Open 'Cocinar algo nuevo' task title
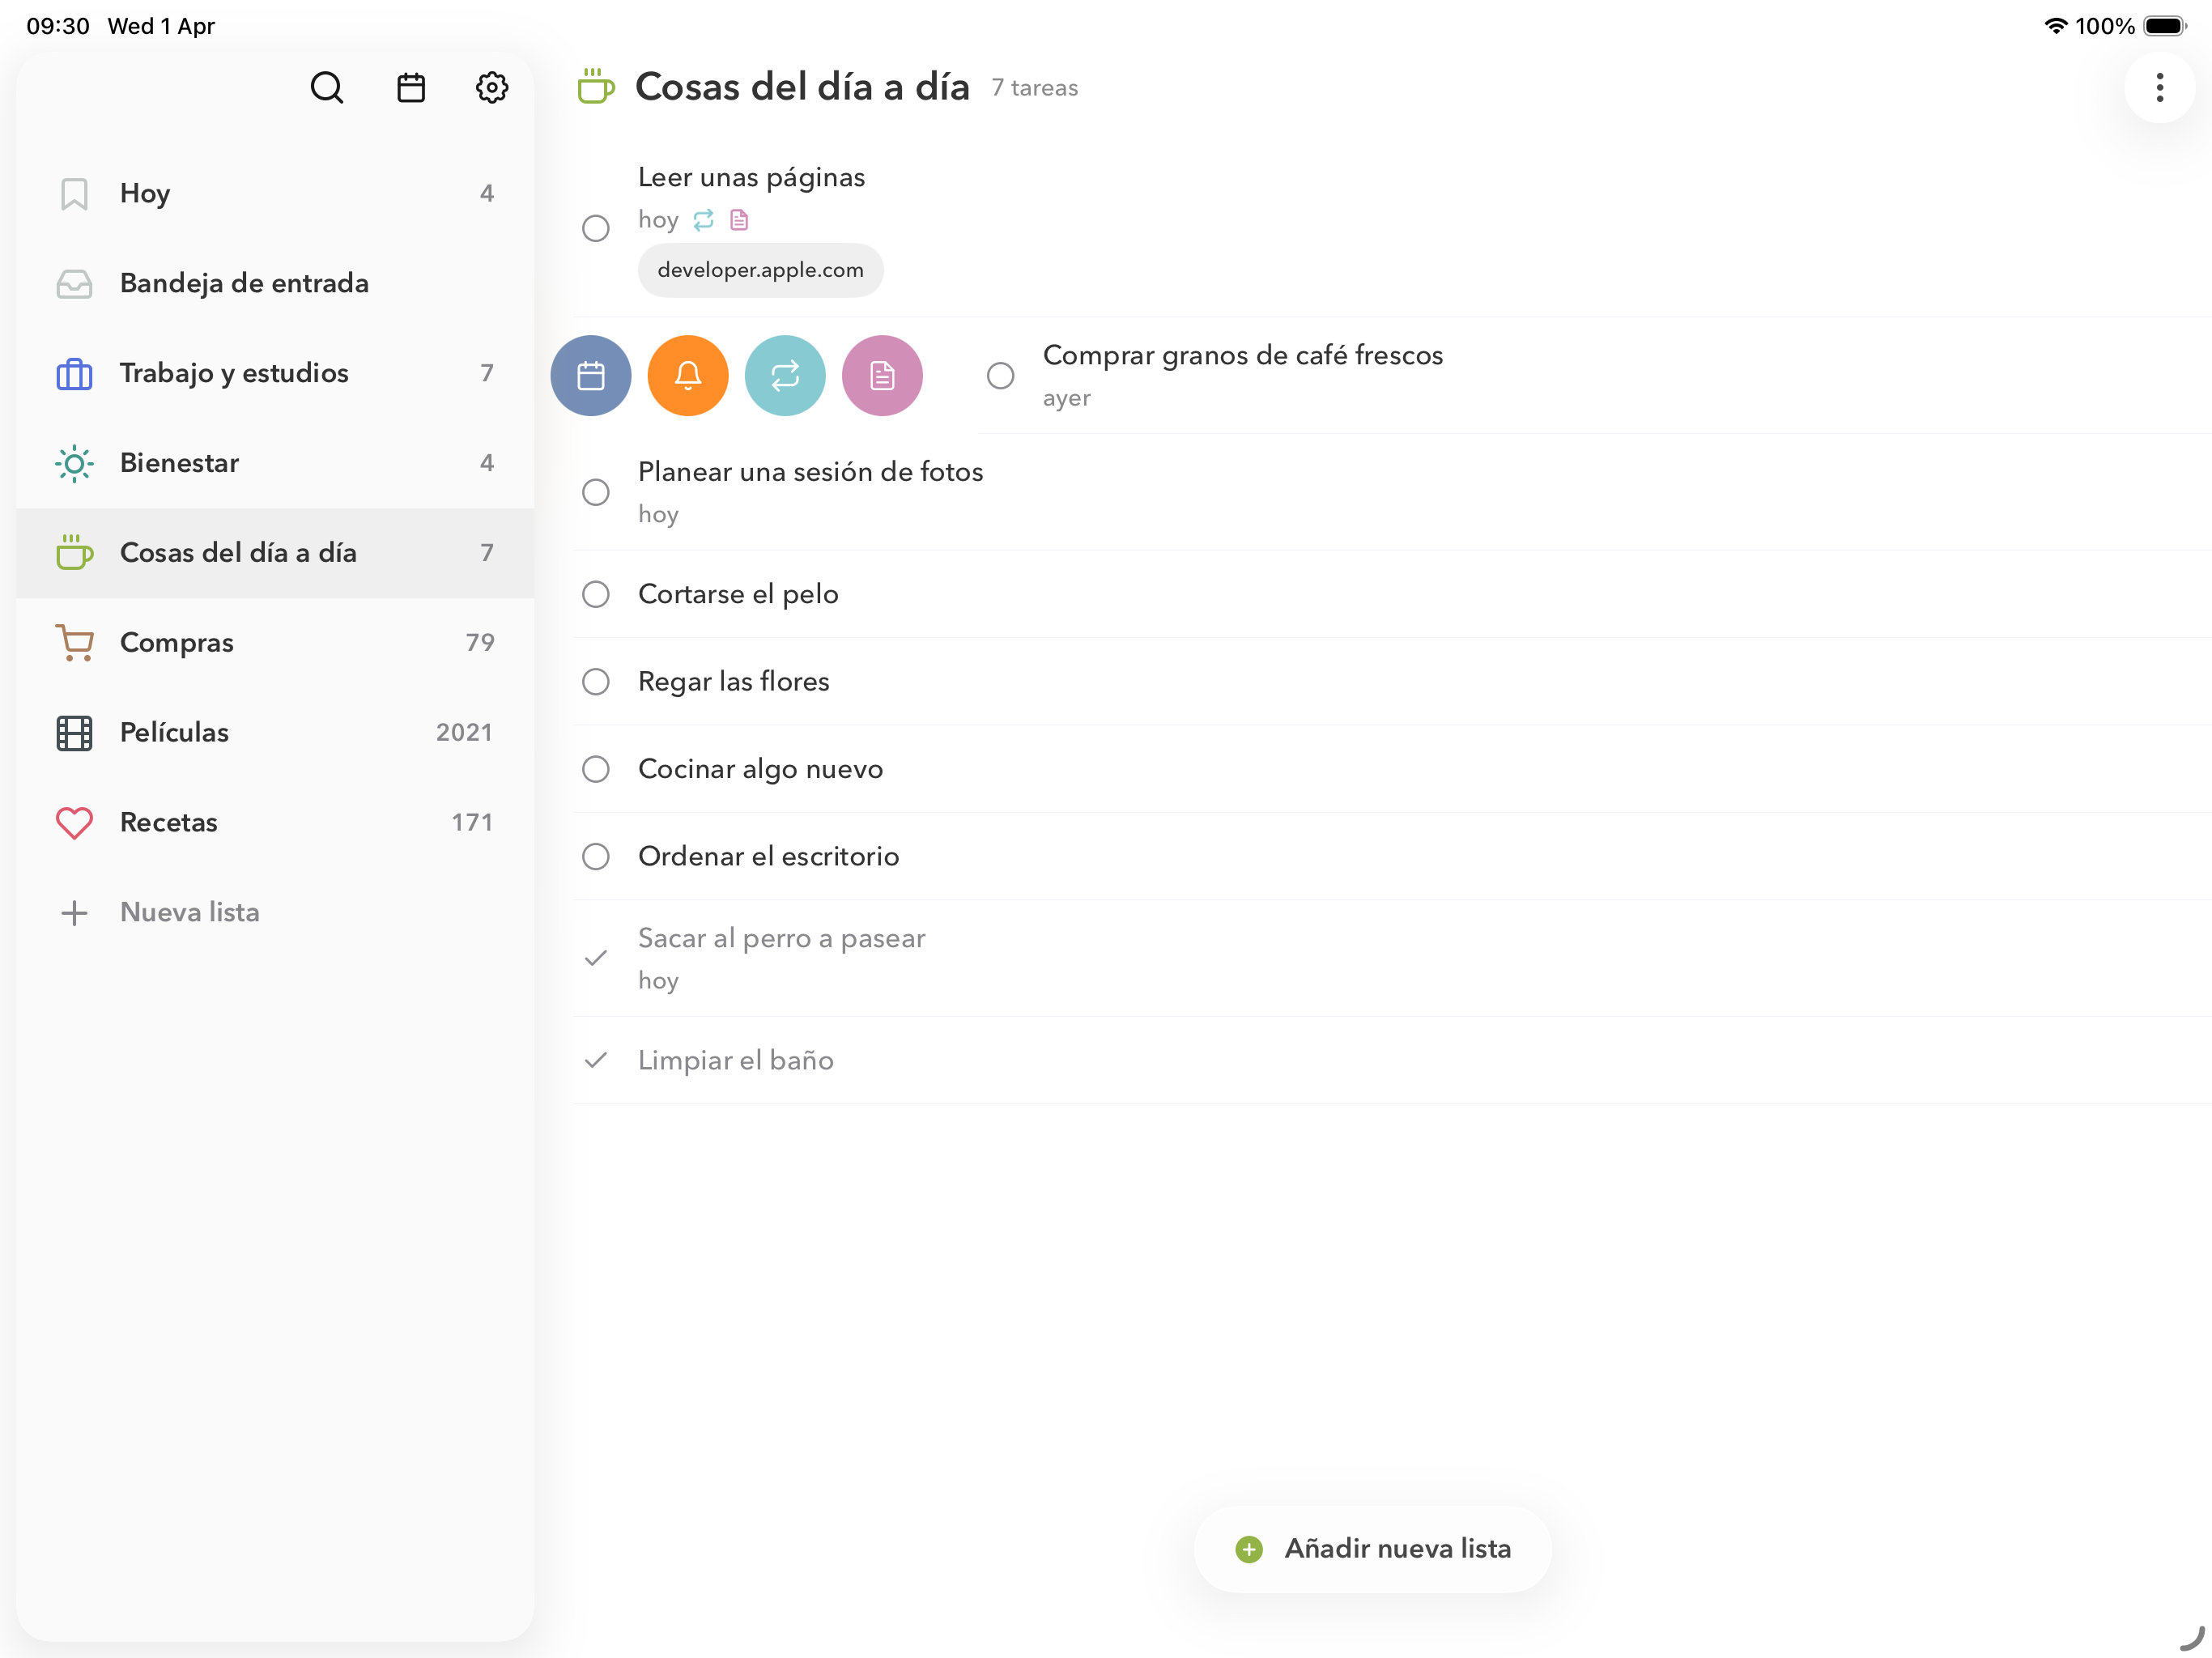2212x1658 pixels. [760, 769]
